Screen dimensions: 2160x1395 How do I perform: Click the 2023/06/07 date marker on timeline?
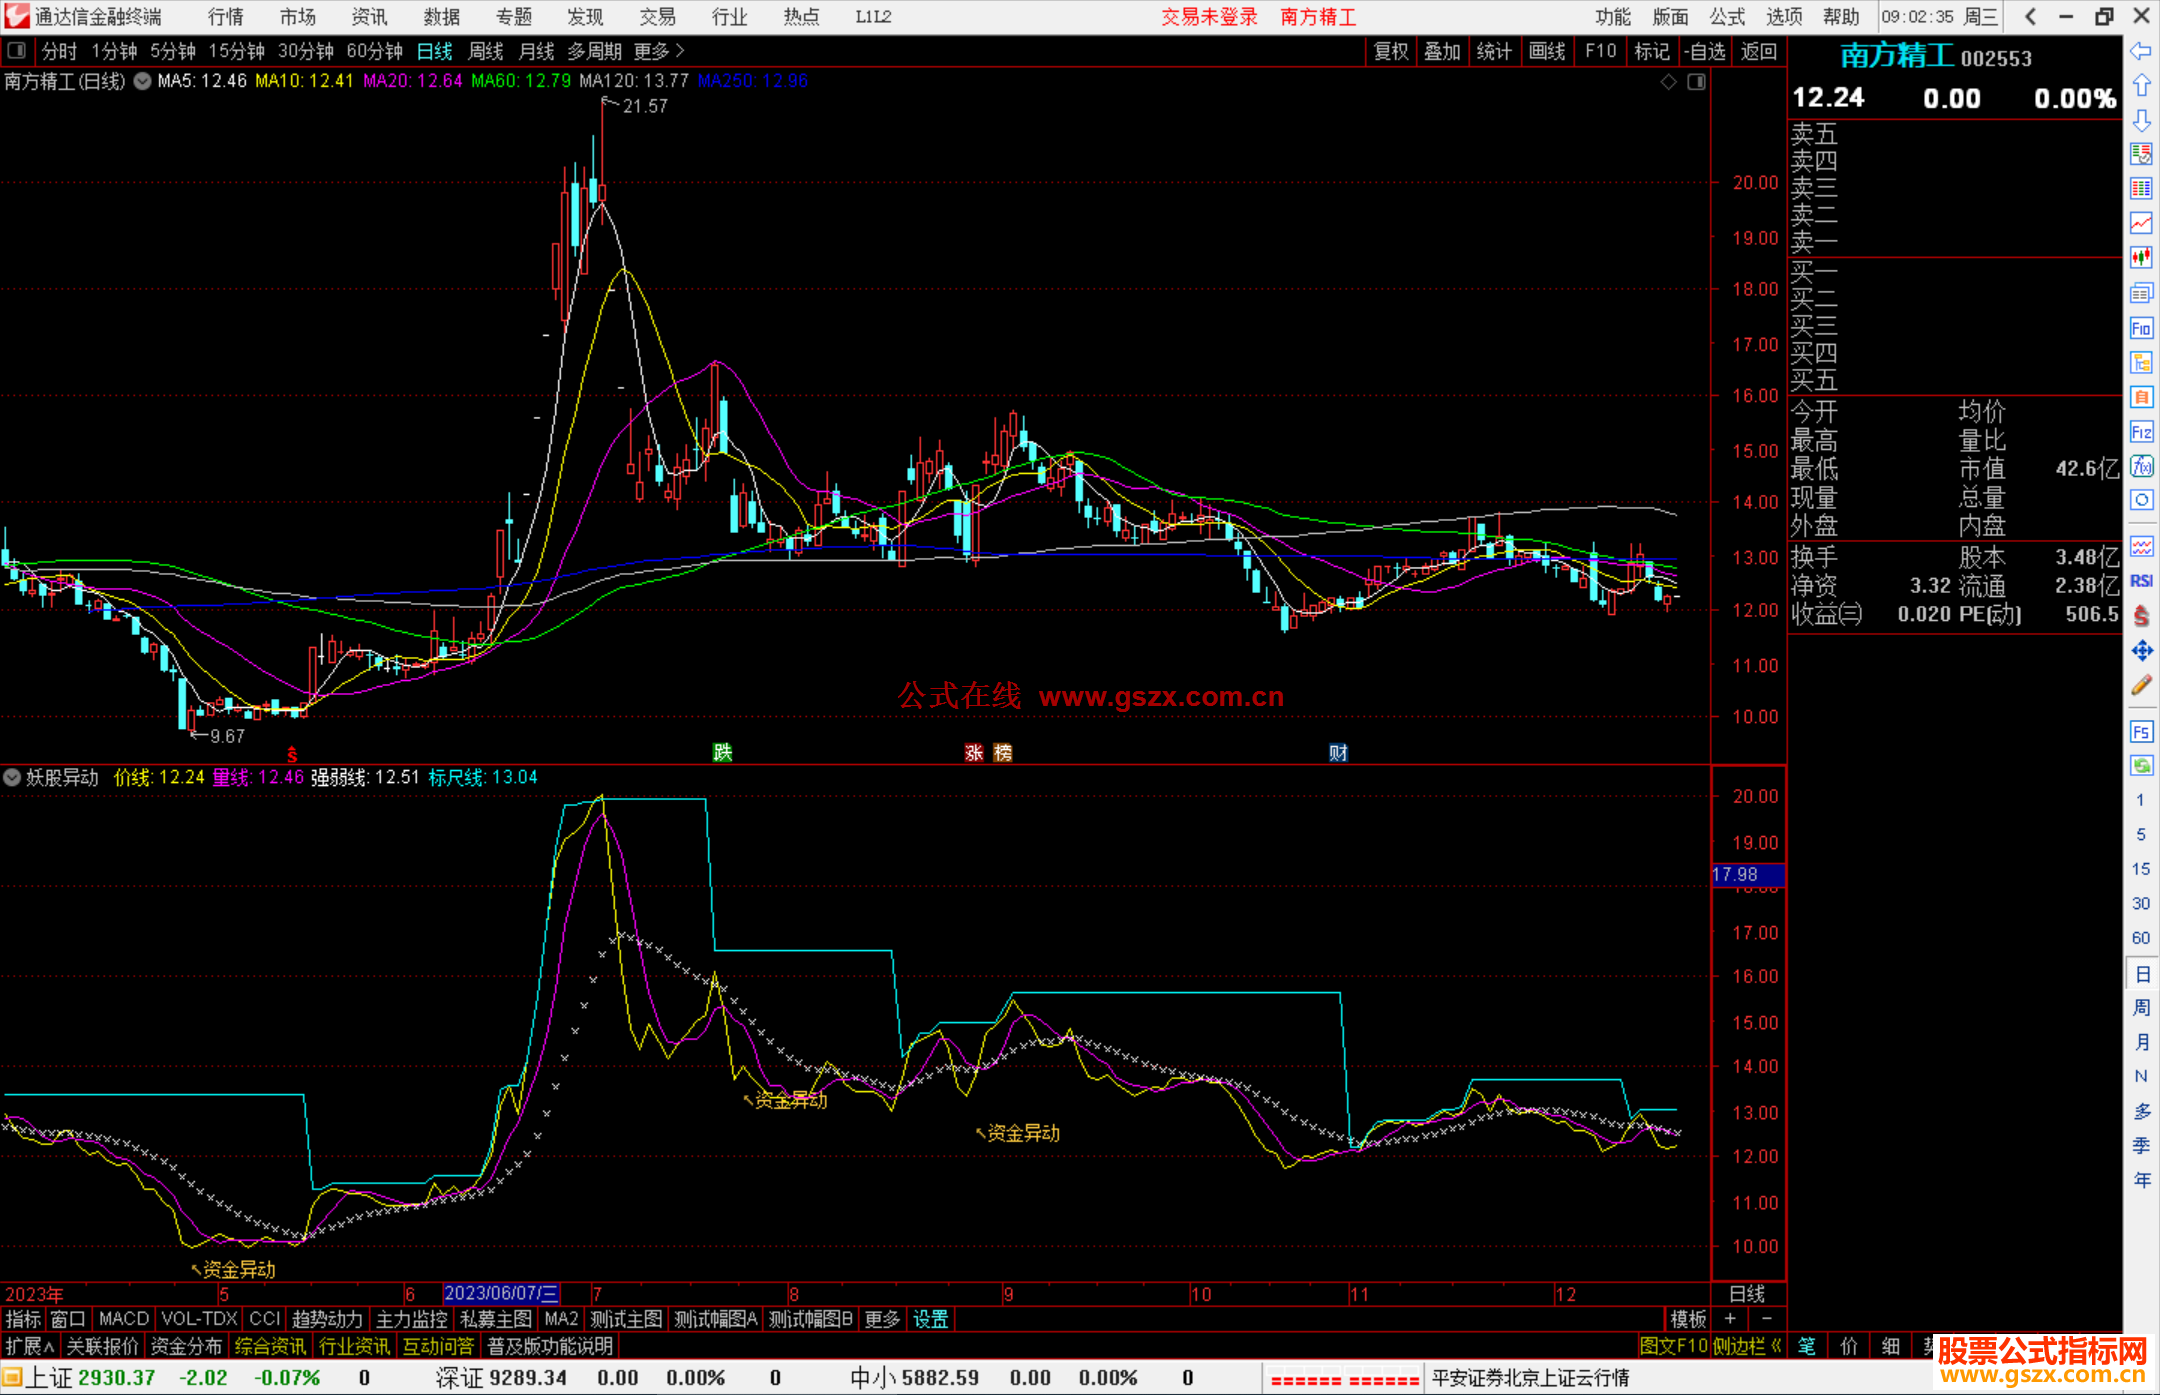500,1293
